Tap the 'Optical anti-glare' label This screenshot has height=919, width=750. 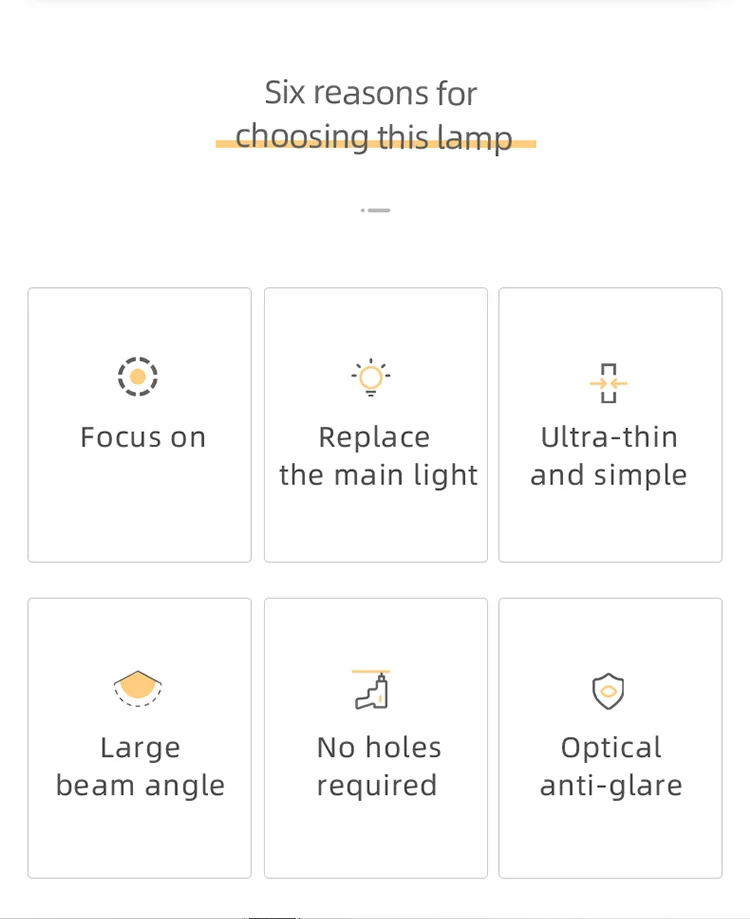(611, 766)
